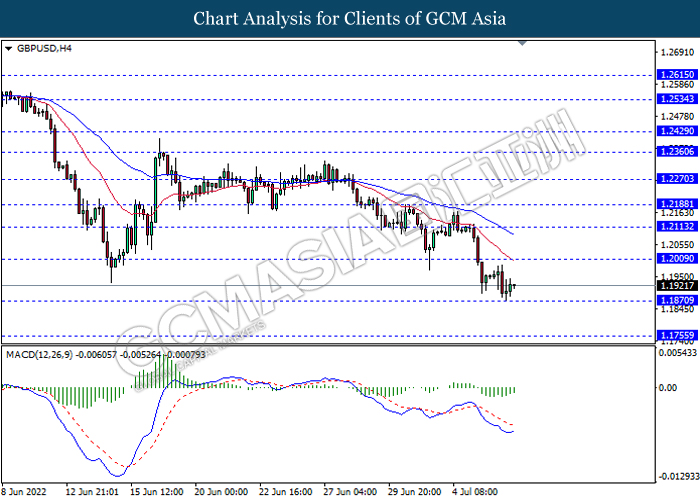This screenshot has height=500, width=700.
Task: Click the 22 Jun 16:00 time label
Action: (286, 492)
